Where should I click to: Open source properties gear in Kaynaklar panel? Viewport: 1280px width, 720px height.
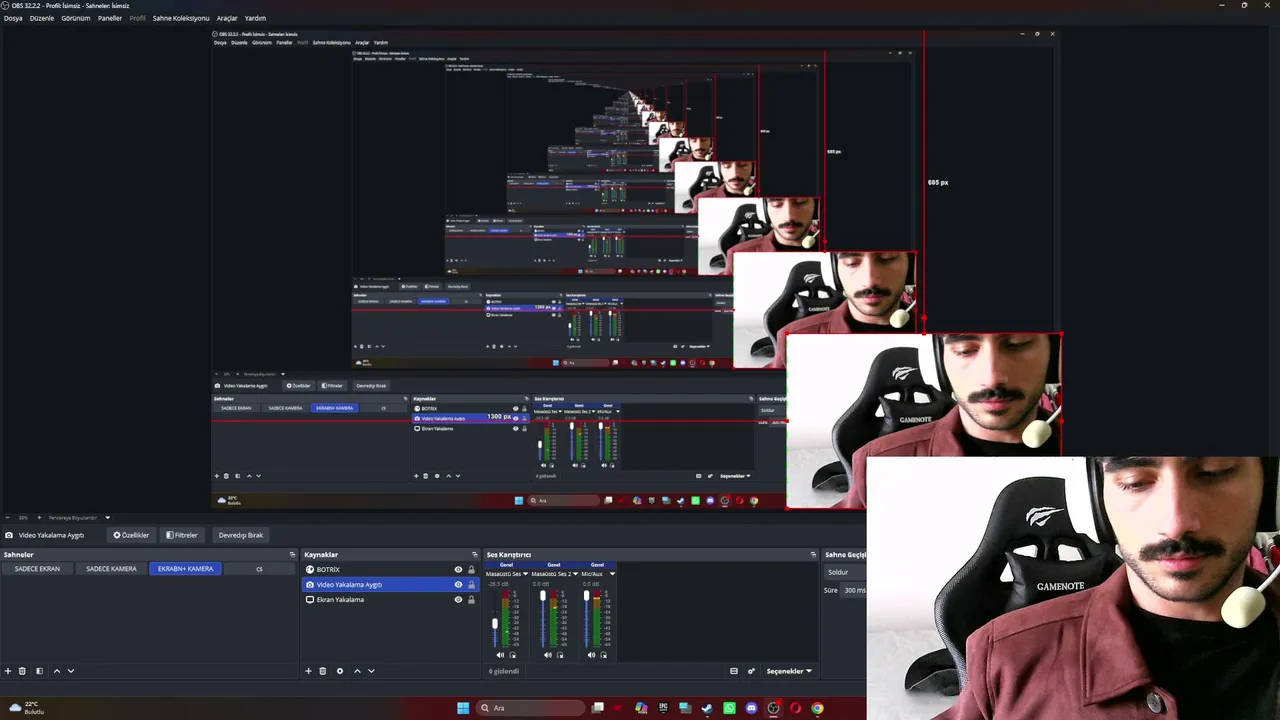coord(340,671)
